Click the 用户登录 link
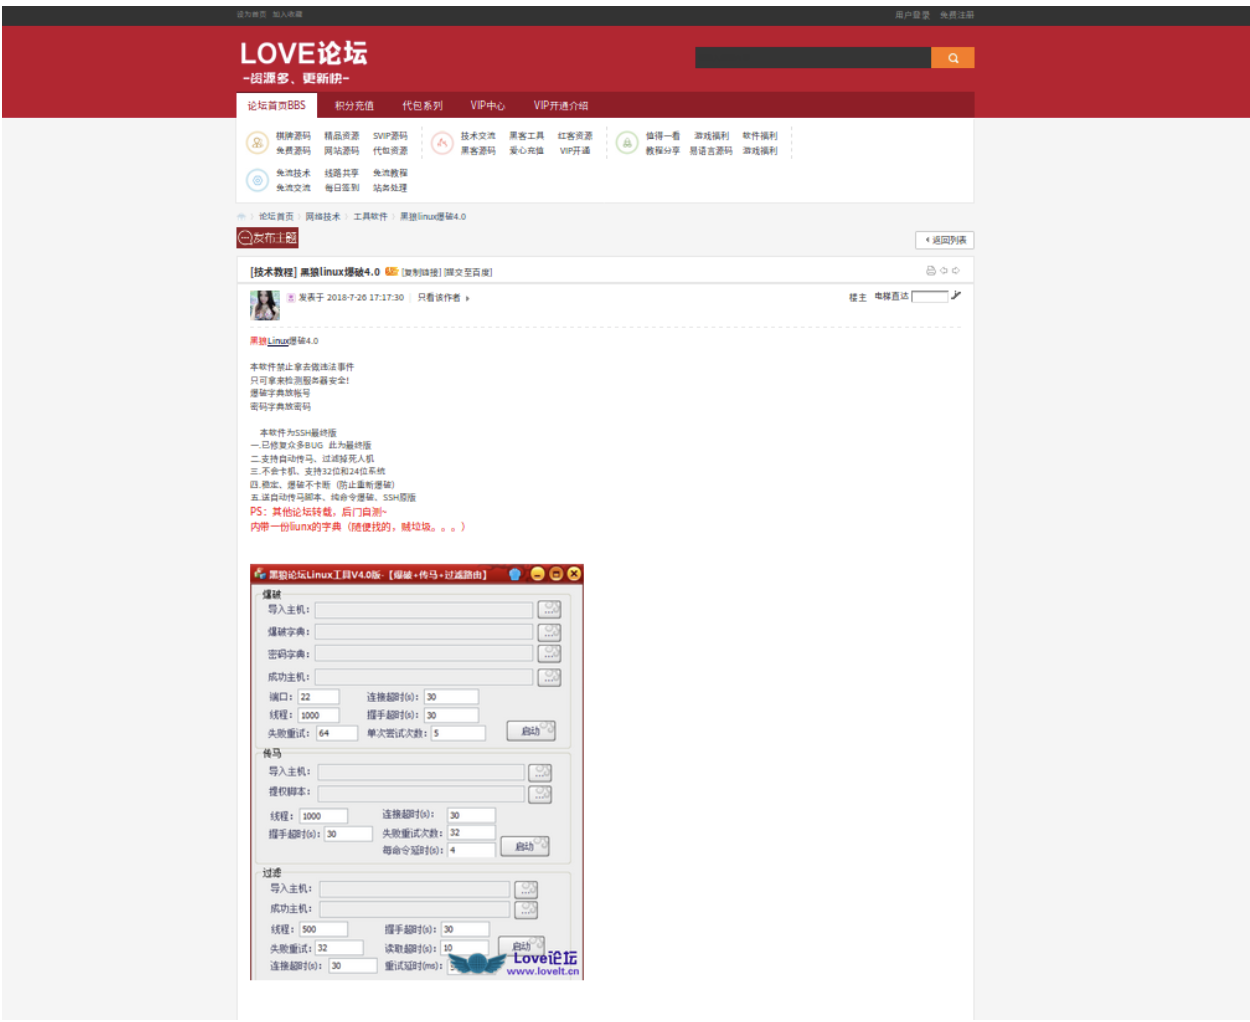This screenshot has width=1250, height=1022. point(912,15)
